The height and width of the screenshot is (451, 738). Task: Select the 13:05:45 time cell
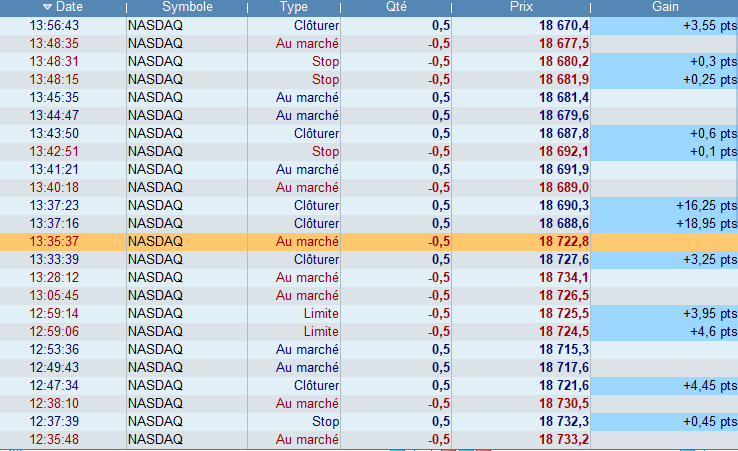(54, 295)
